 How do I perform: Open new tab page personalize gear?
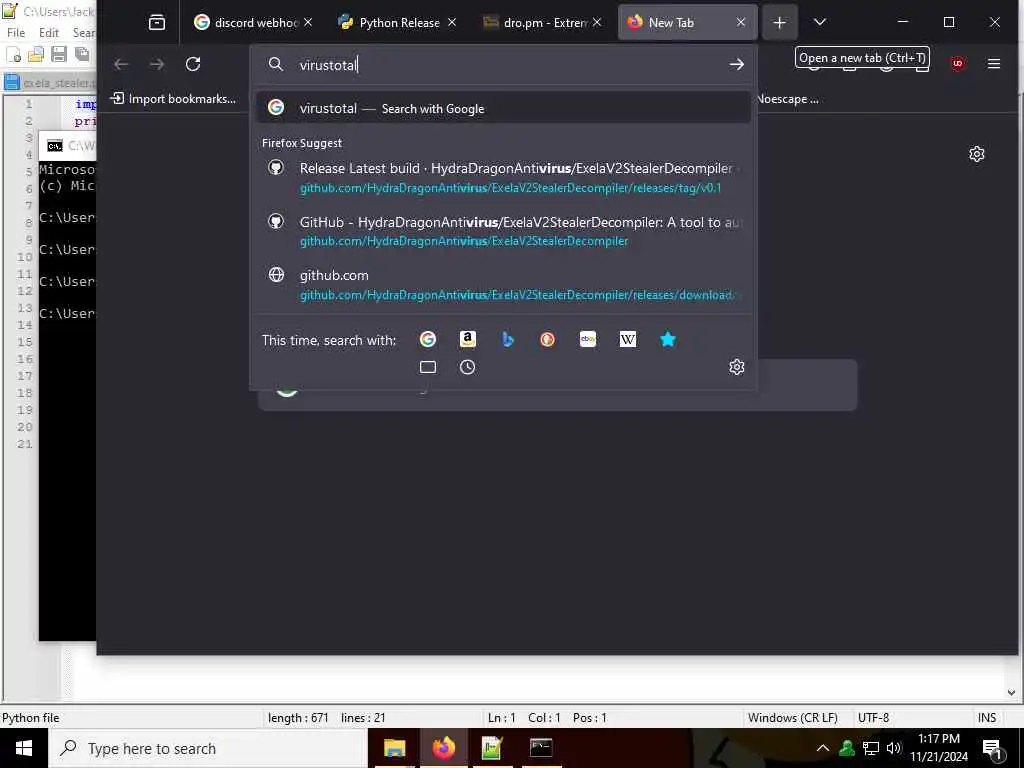pyautogui.click(x=976, y=154)
